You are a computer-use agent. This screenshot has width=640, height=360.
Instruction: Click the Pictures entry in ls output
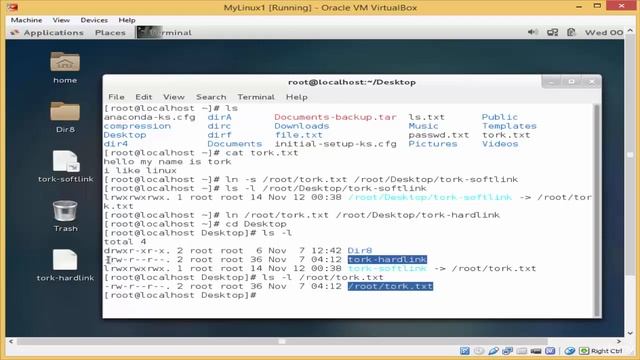pyautogui.click(x=433, y=144)
